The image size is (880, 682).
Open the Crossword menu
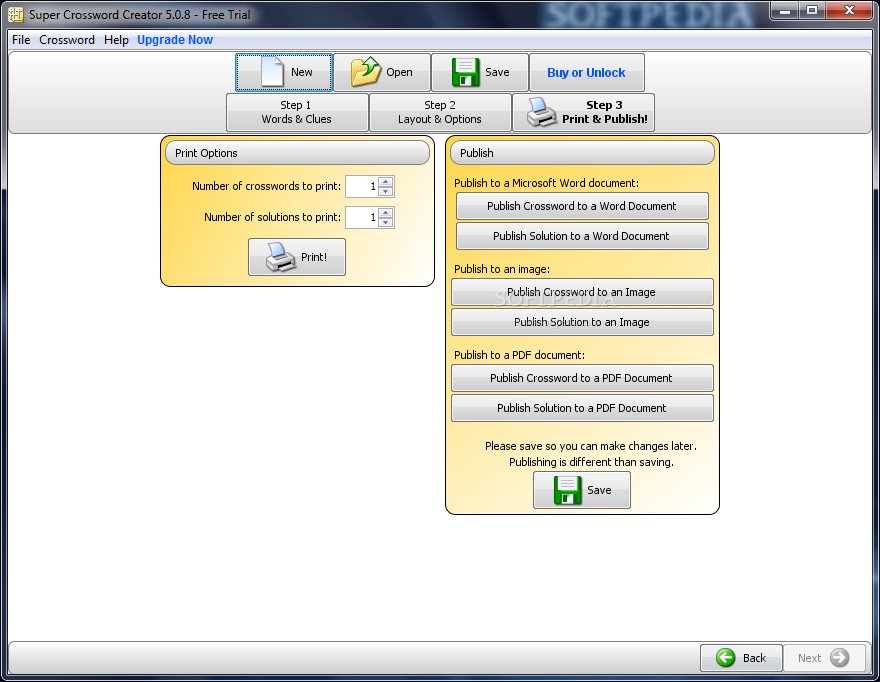pyautogui.click(x=67, y=40)
